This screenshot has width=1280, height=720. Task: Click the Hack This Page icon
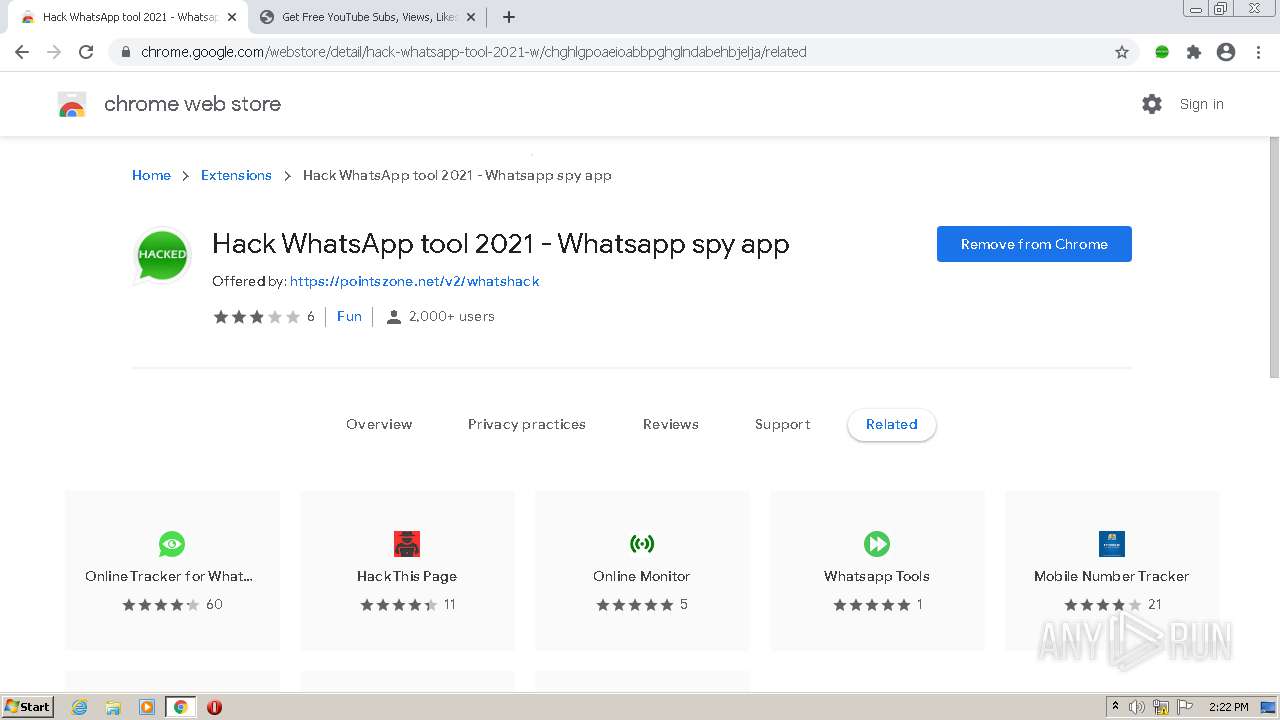pyautogui.click(x=407, y=544)
